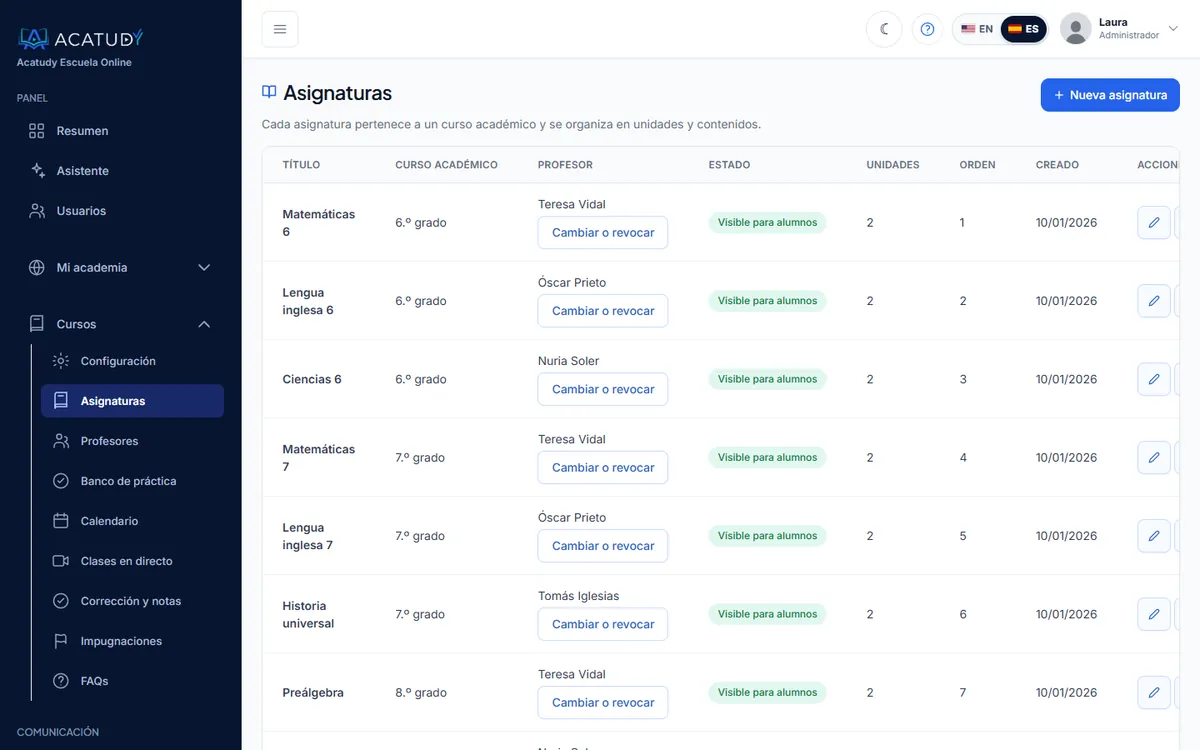Edit Matemáticas 7 with the pencil icon

tap(1154, 457)
